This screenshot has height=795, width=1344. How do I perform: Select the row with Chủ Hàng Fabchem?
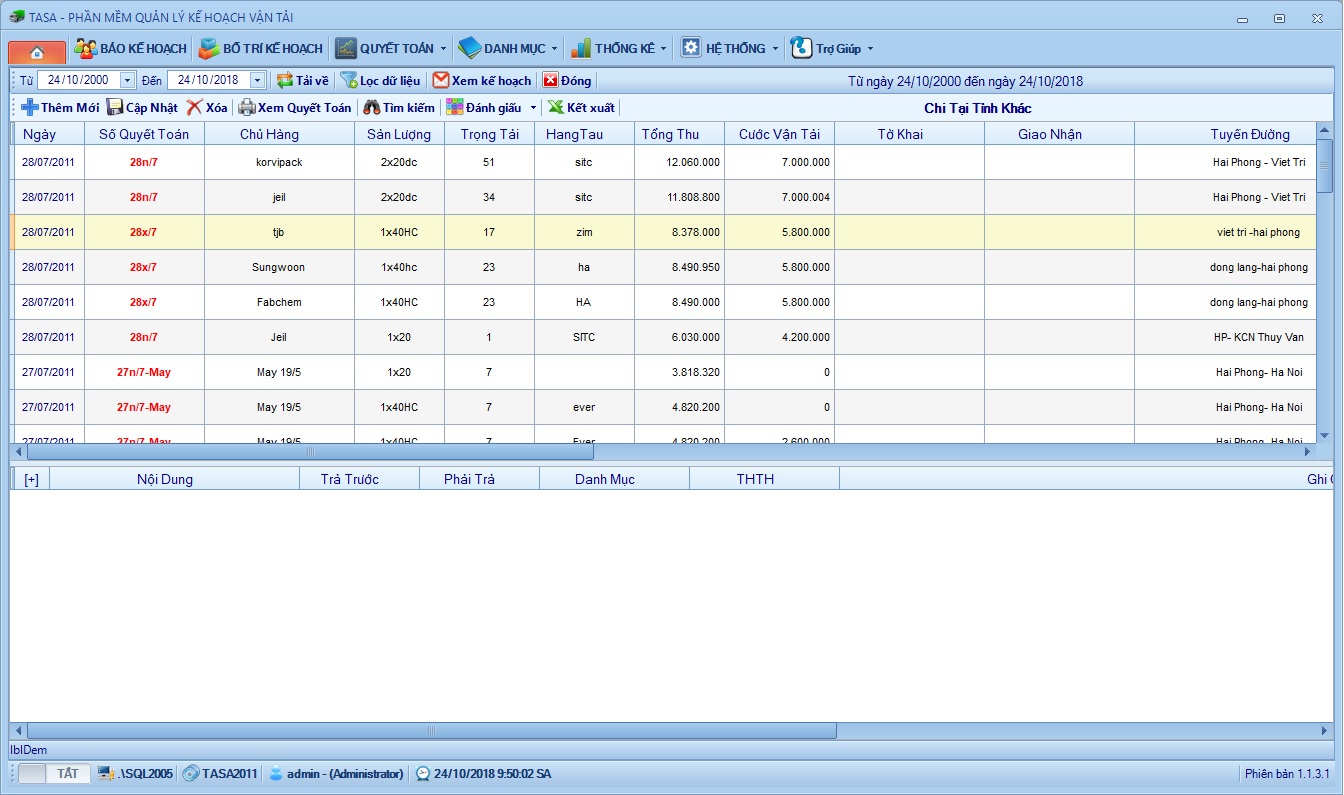(278, 302)
